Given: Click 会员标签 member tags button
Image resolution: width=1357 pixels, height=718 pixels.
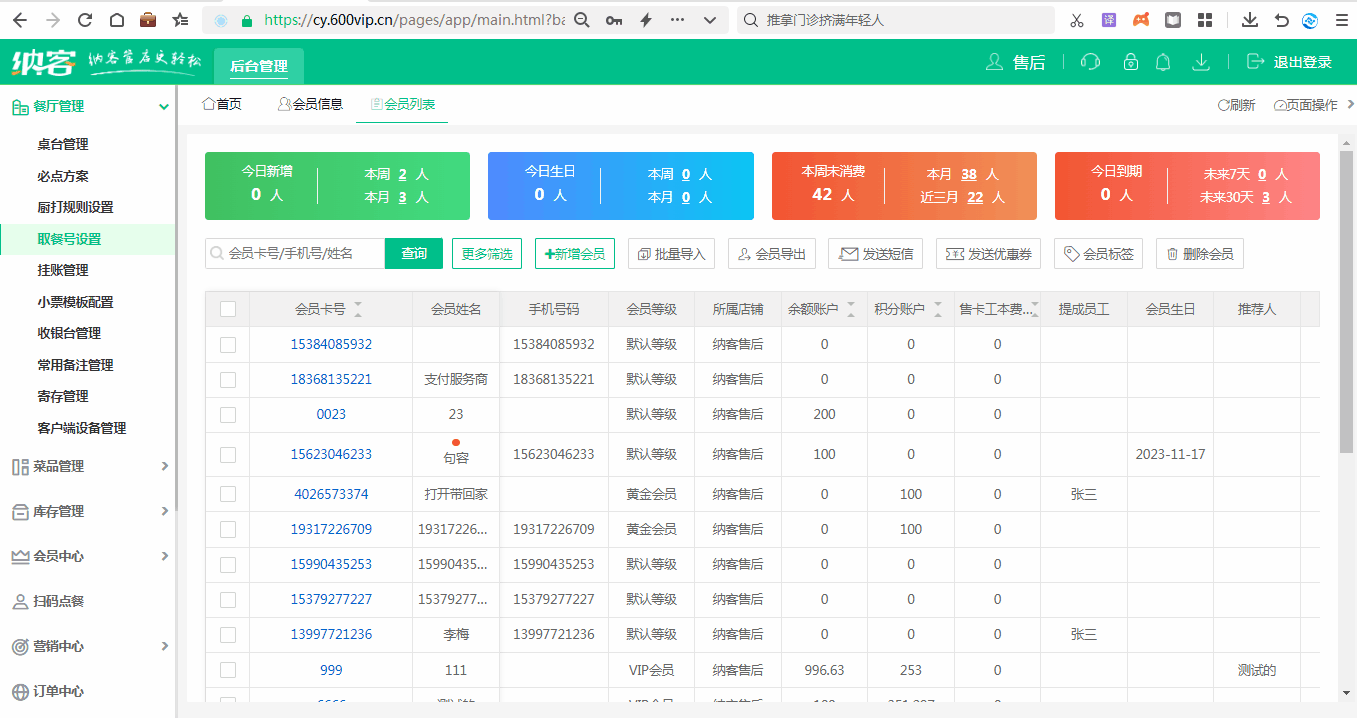Looking at the screenshot, I should pos(1097,253).
